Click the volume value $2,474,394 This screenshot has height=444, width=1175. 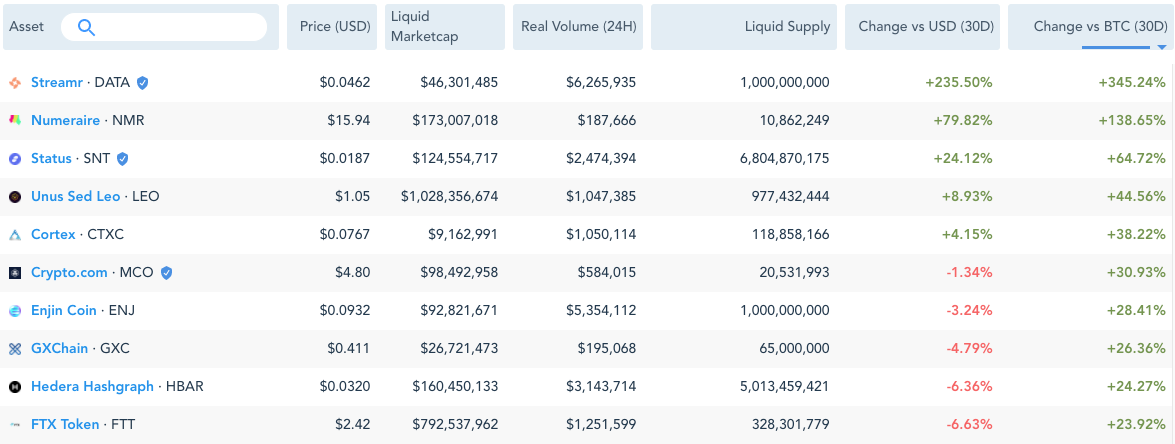601,159
